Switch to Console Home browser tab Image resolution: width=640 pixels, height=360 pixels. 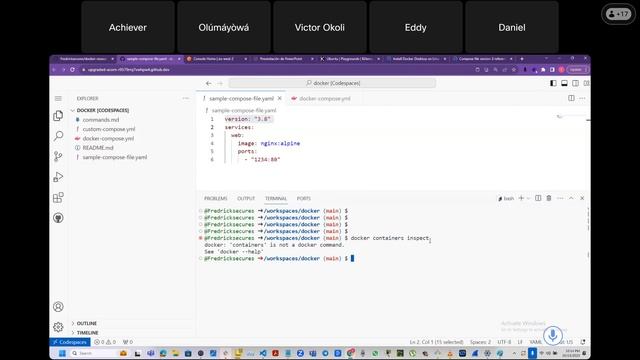pos(216,59)
